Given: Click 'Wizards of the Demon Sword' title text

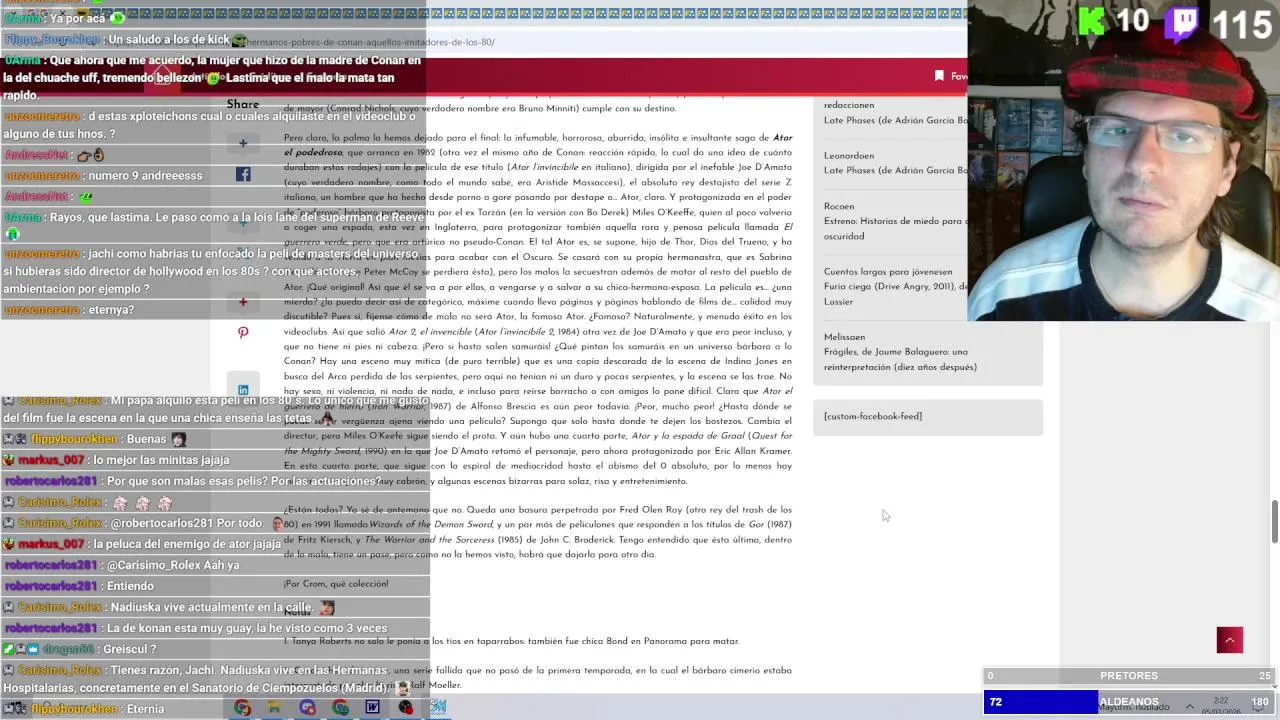Looking at the screenshot, I should pos(431,525).
